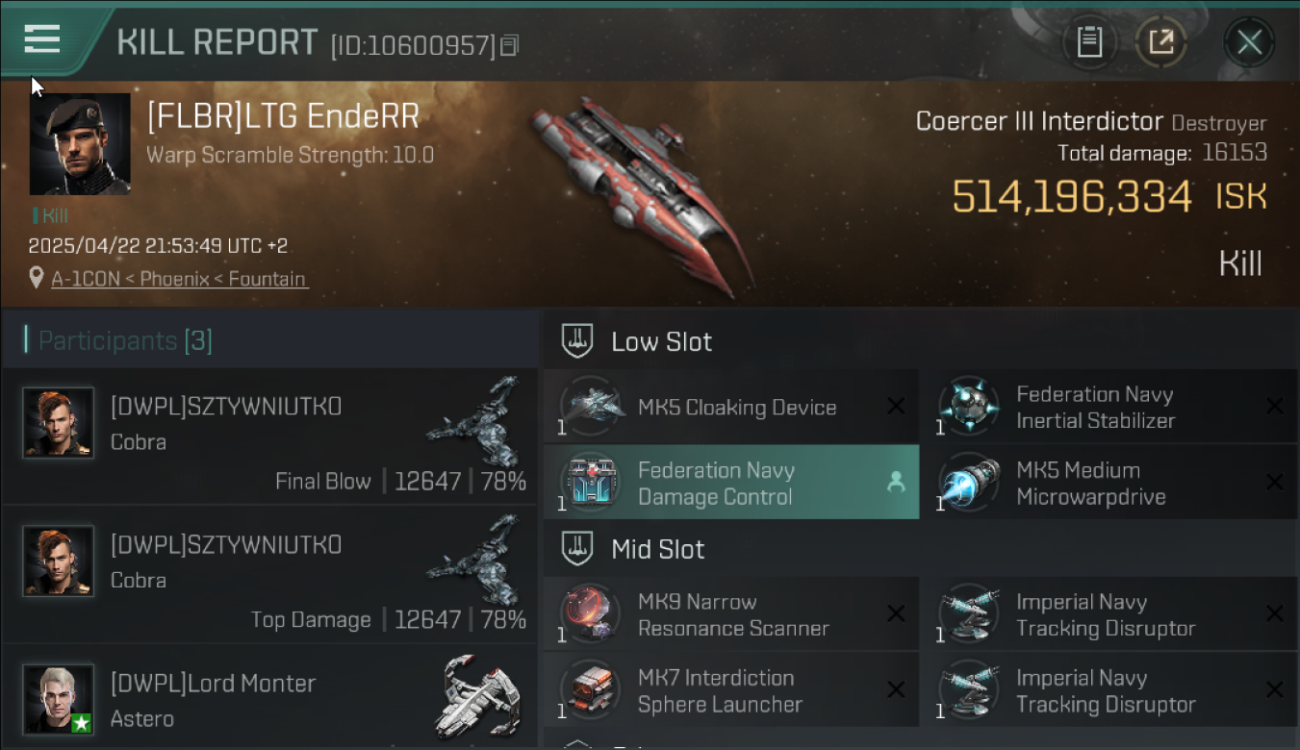Click X mark beside MK9 Narrow Resonance Scanner
The height and width of the screenshot is (750, 1300).
point(896,613)
